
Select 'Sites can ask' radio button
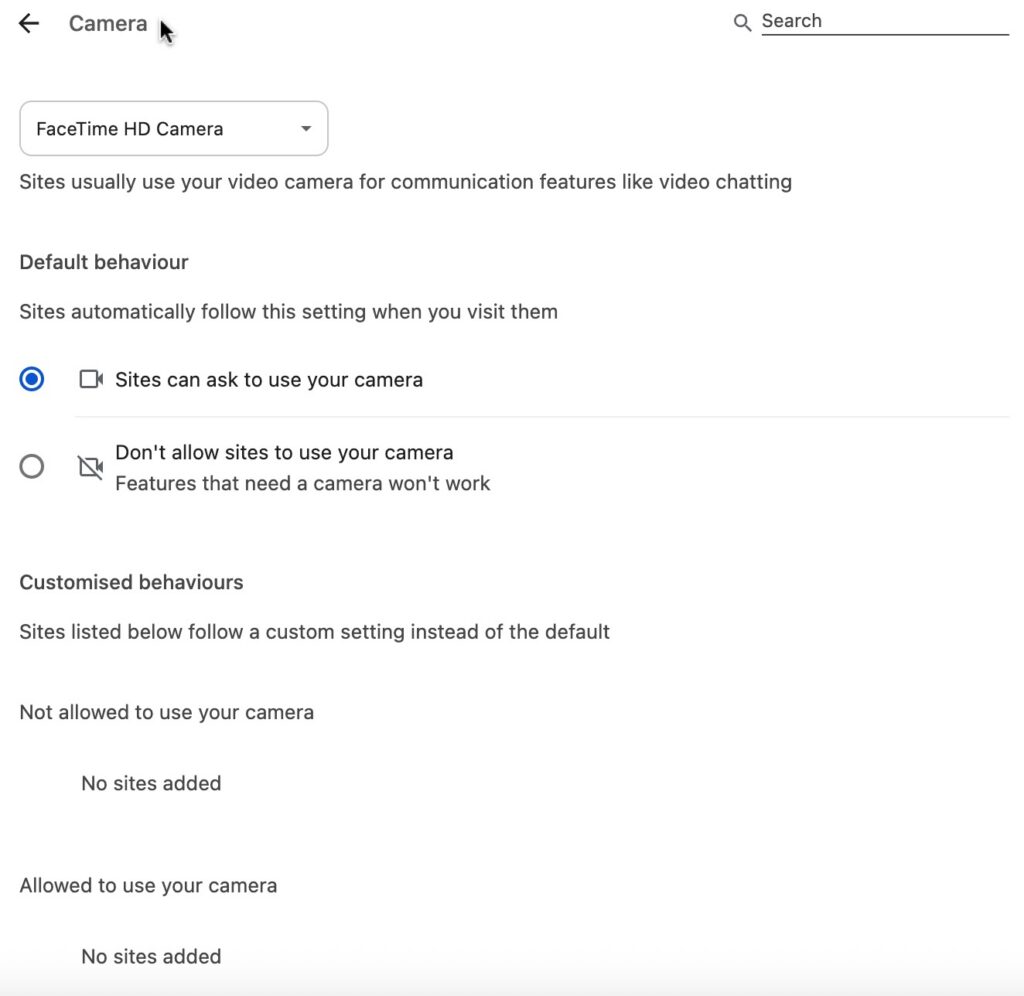pyautogui.click(x=31, y=379)
